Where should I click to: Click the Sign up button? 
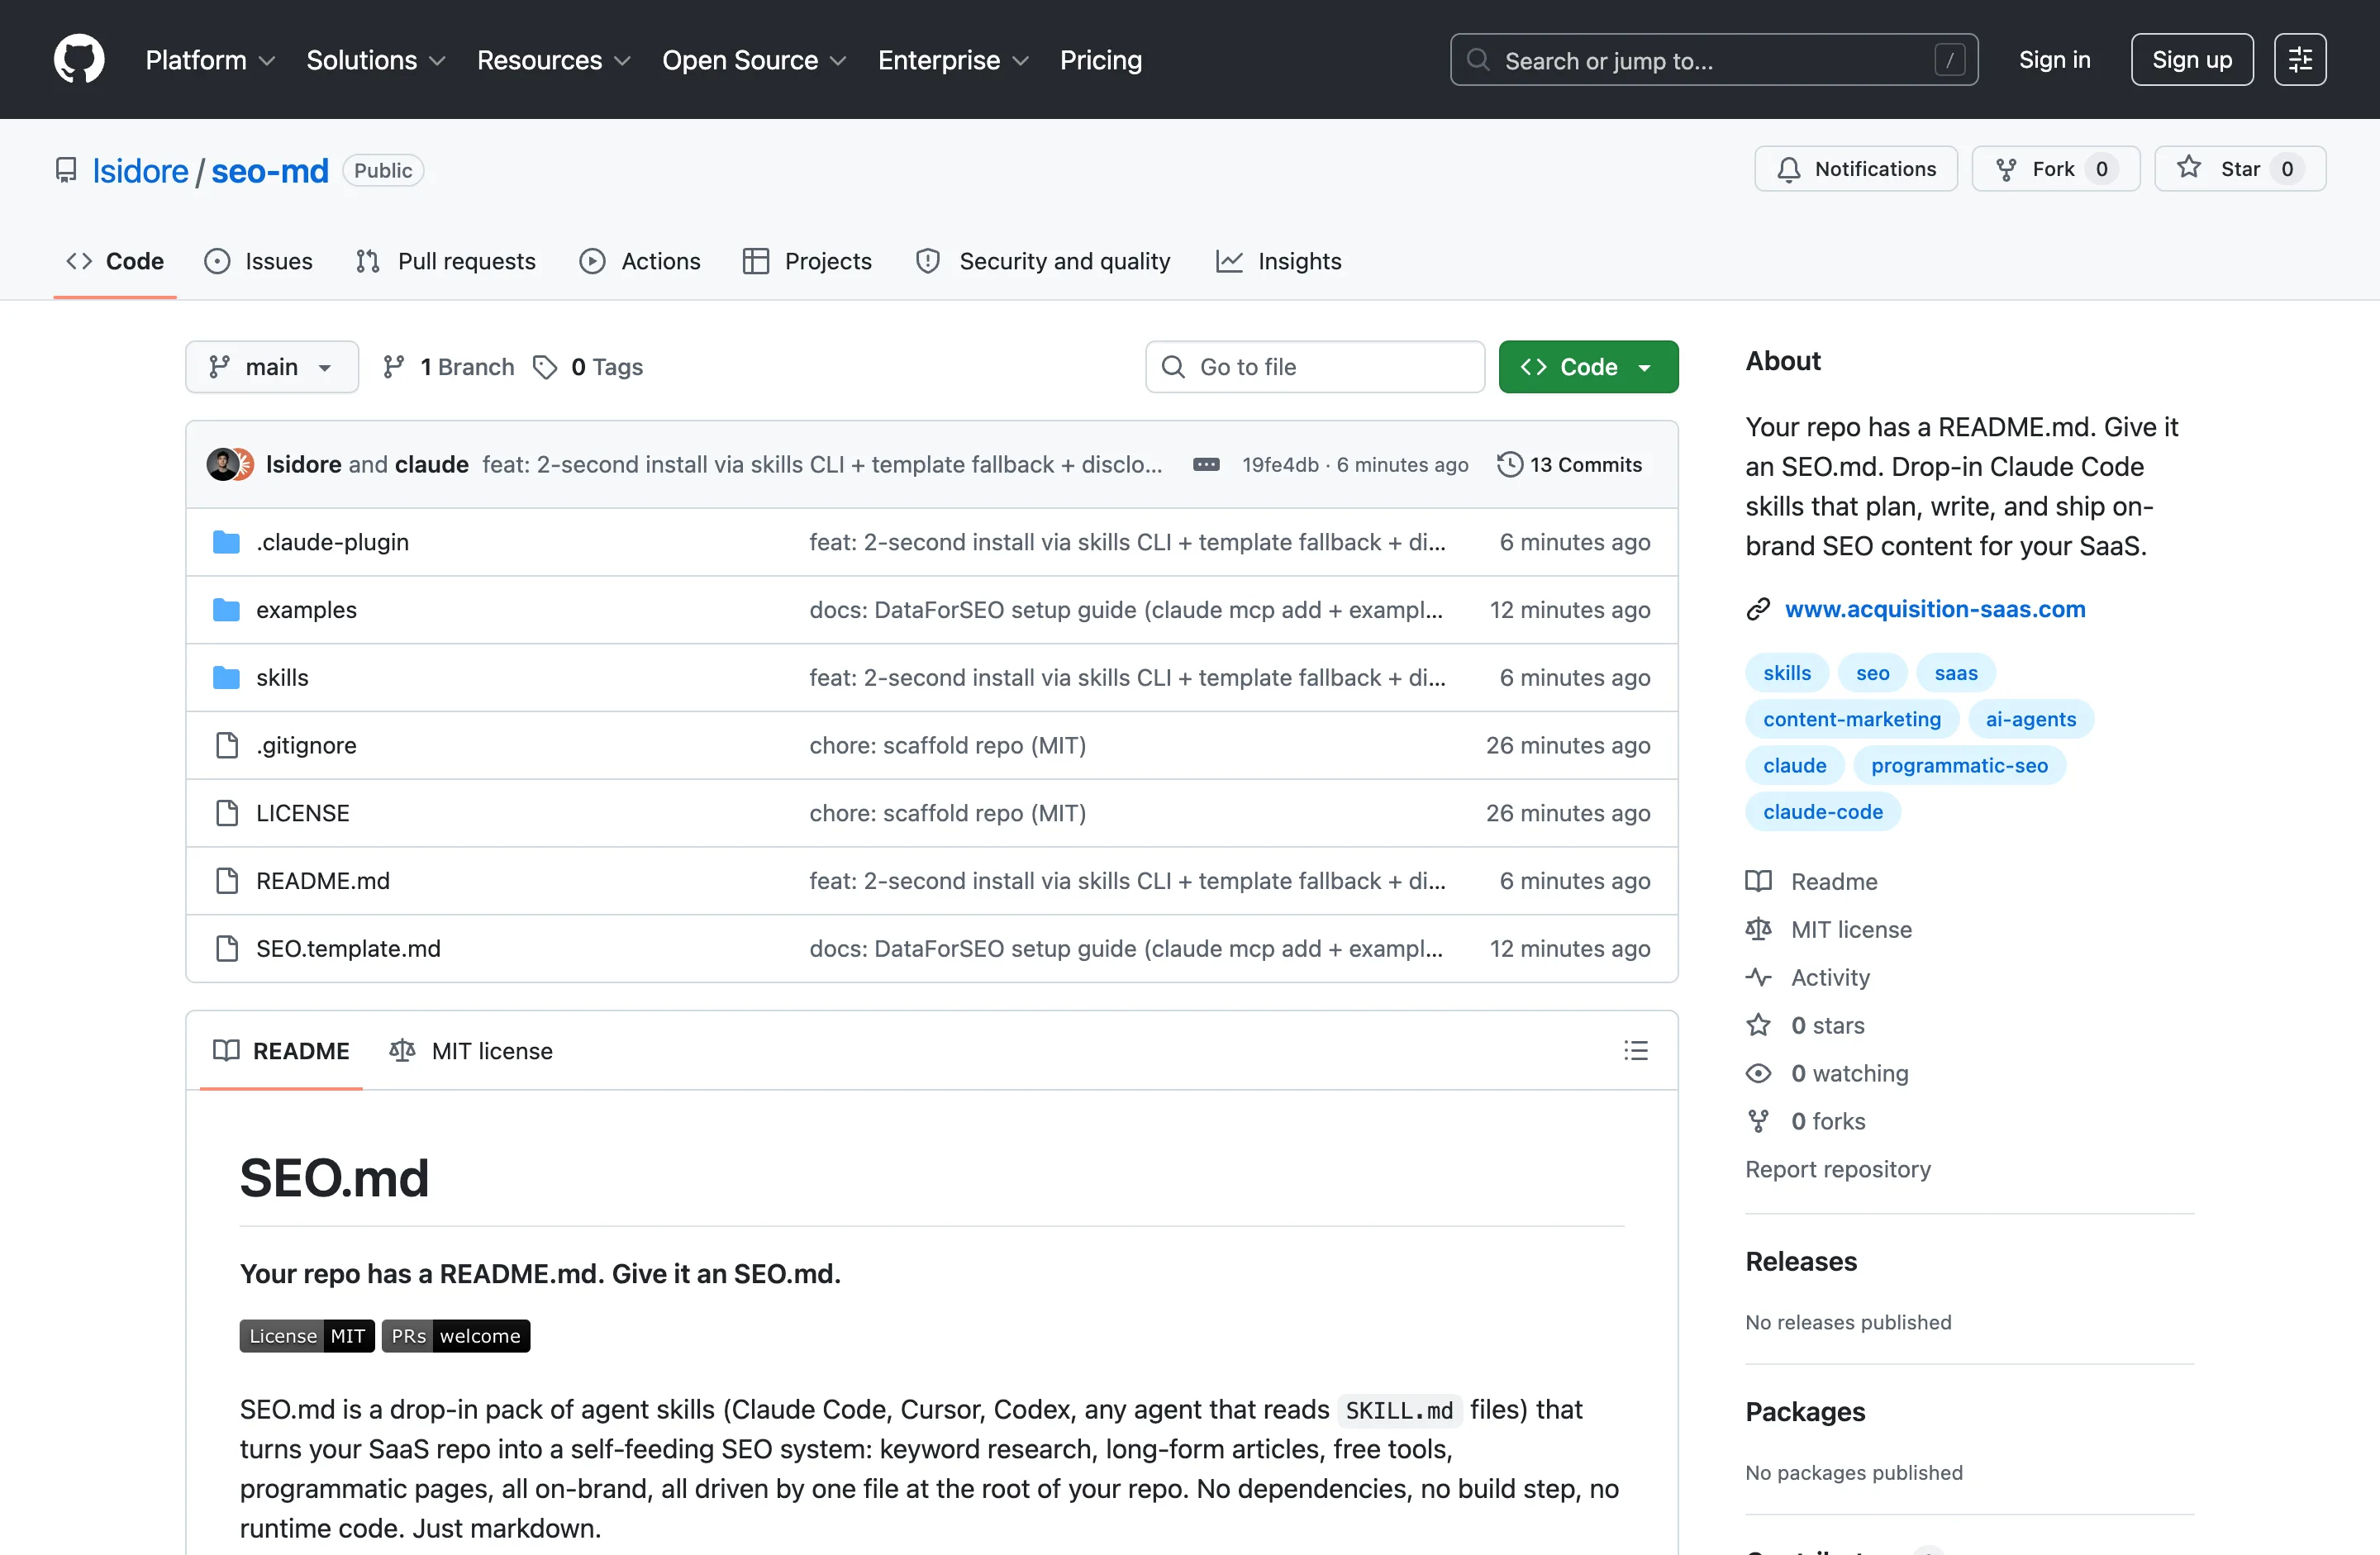[2191, 60]
